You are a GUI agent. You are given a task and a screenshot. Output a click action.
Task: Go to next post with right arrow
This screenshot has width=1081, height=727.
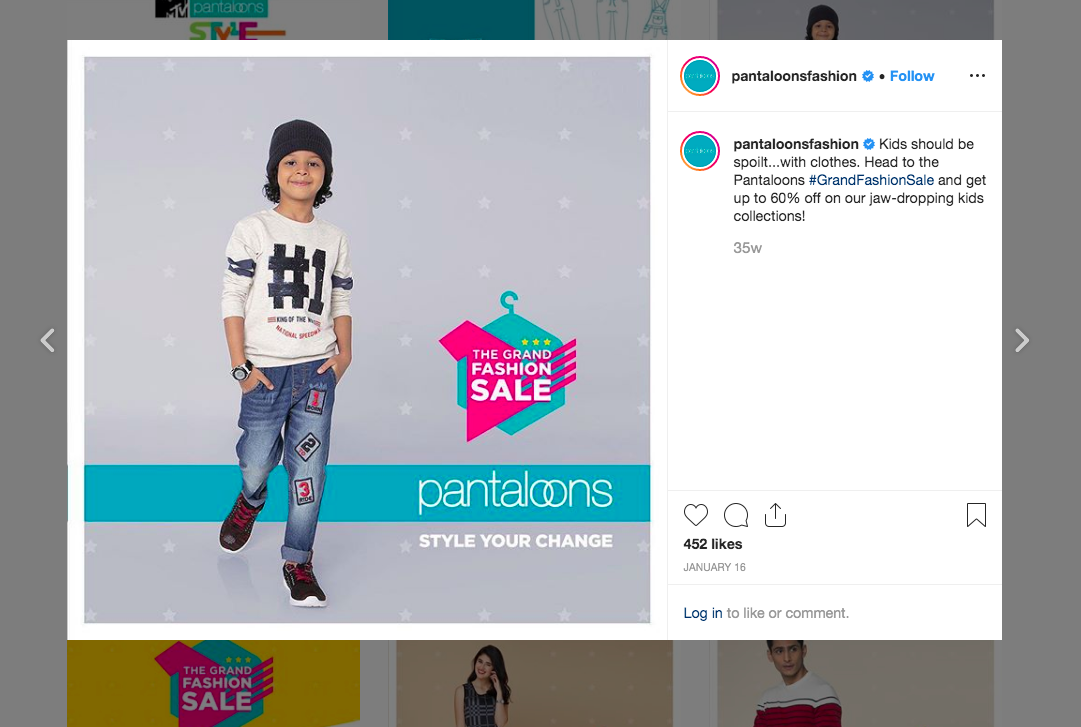1022,340
